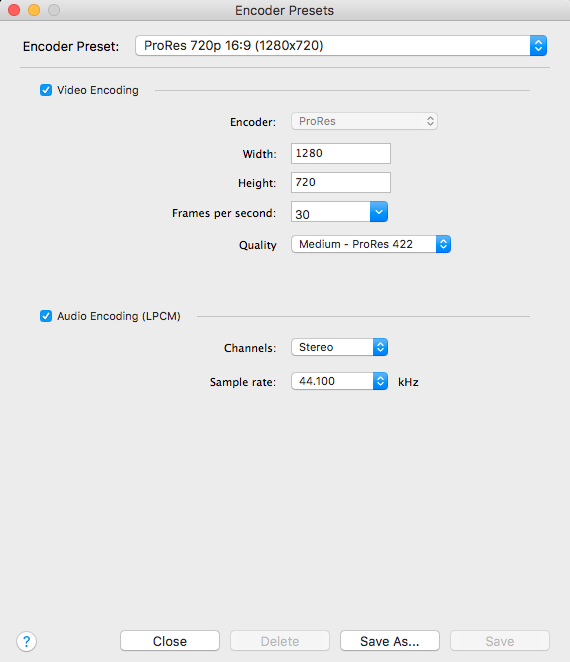The width and height of the screenshot is (570, 662).
Task: Click the kHz unit label
Action: tap(408, 382)
